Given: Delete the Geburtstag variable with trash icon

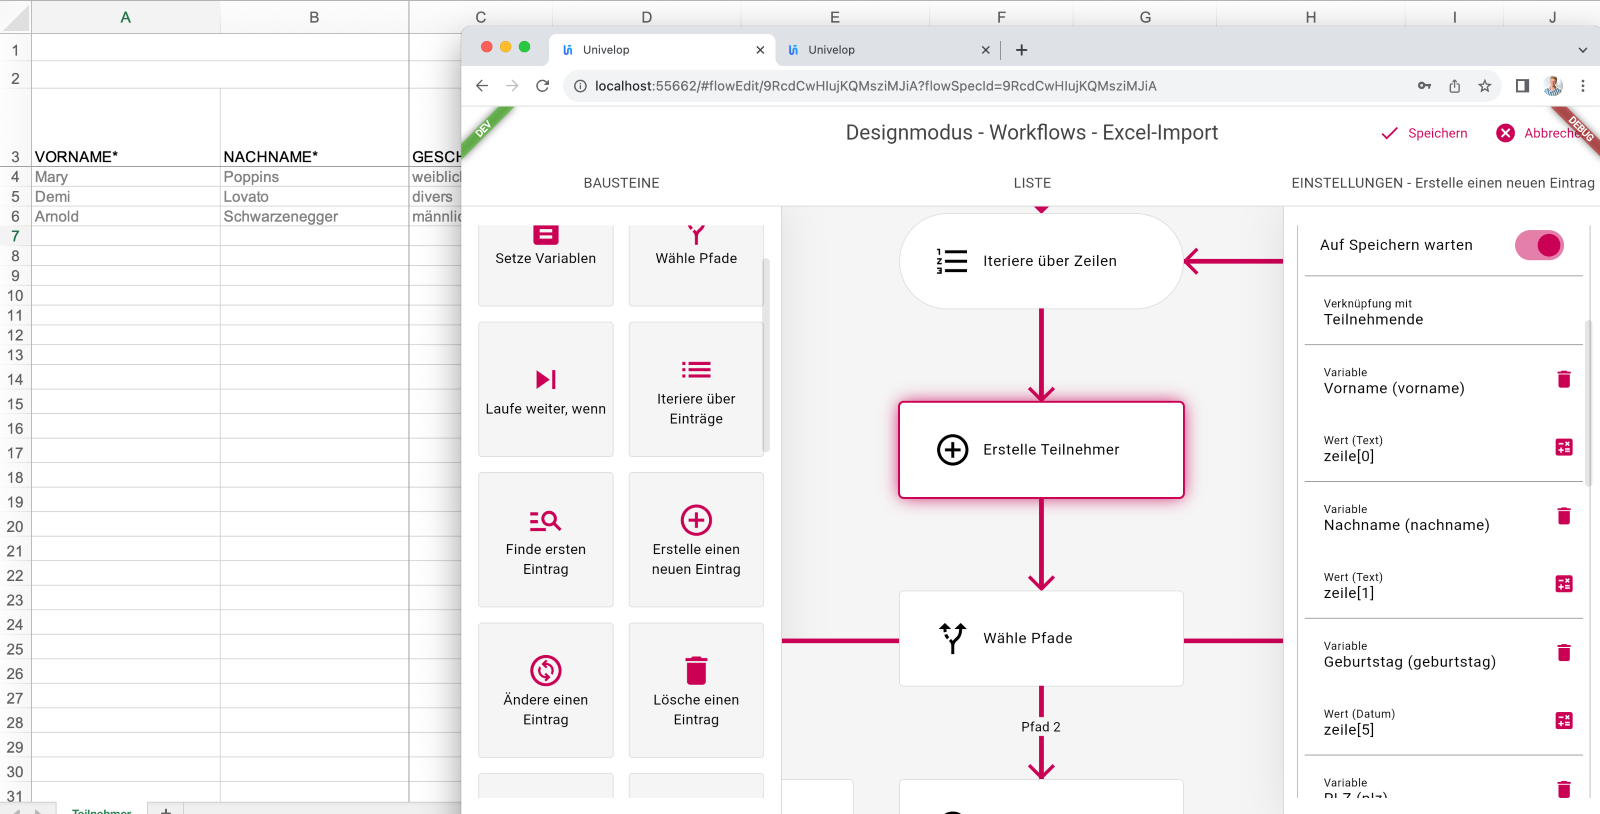Looking at the screenshot, I should [1564, 653].
